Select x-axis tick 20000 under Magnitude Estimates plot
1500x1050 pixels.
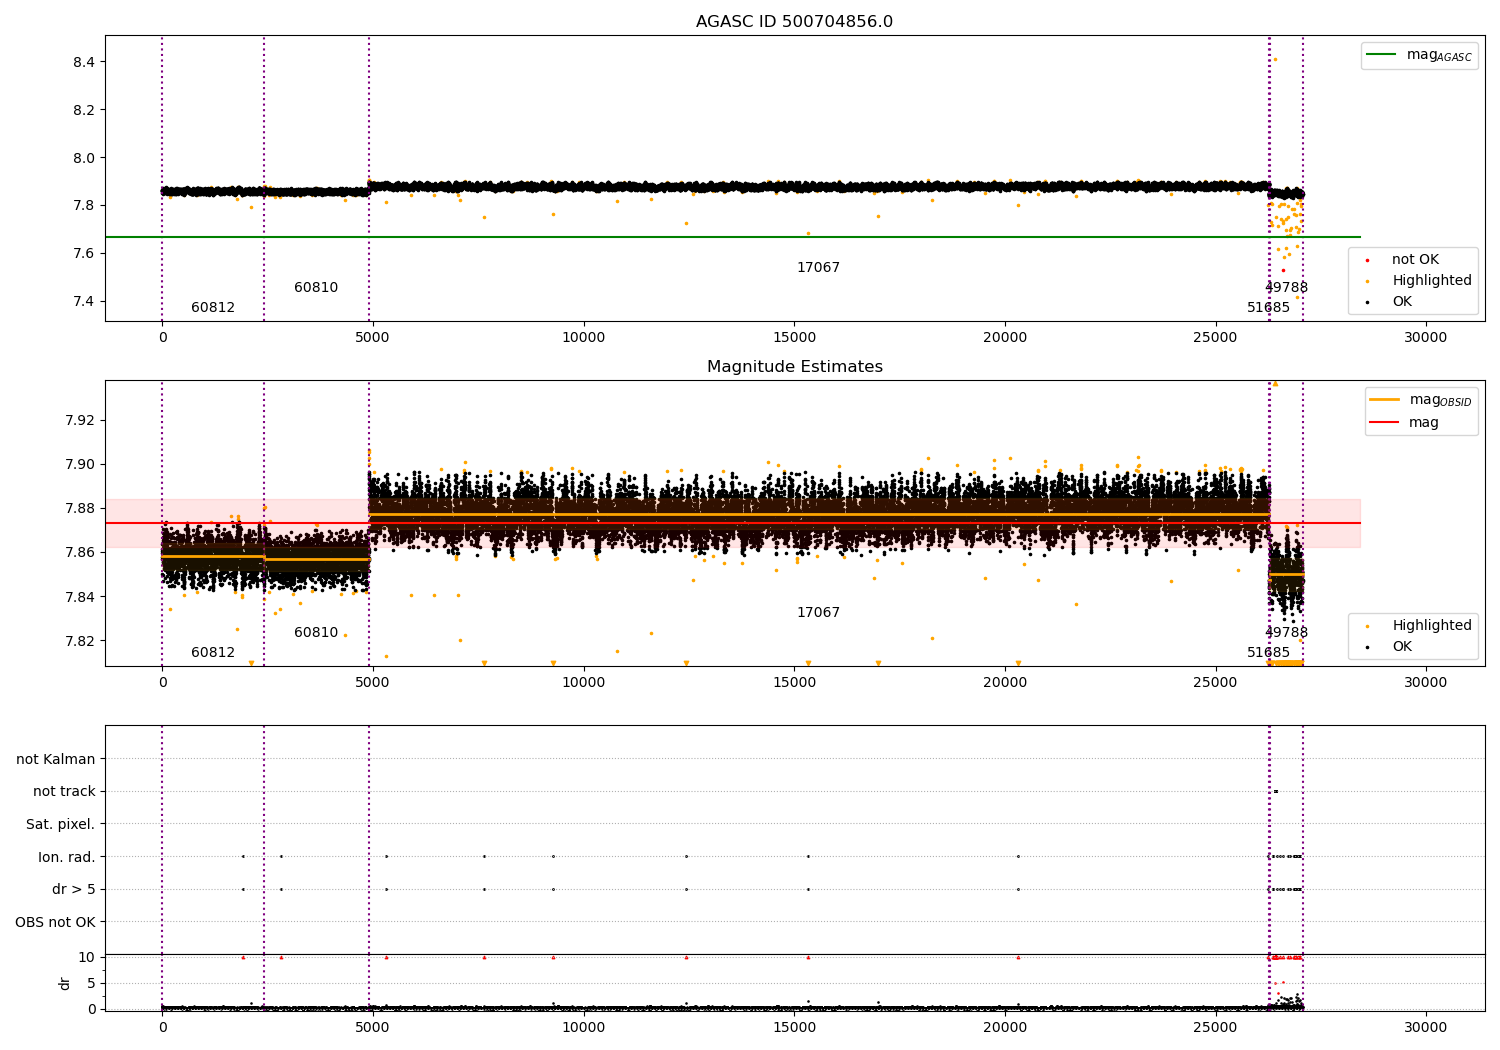(1005, 683)
